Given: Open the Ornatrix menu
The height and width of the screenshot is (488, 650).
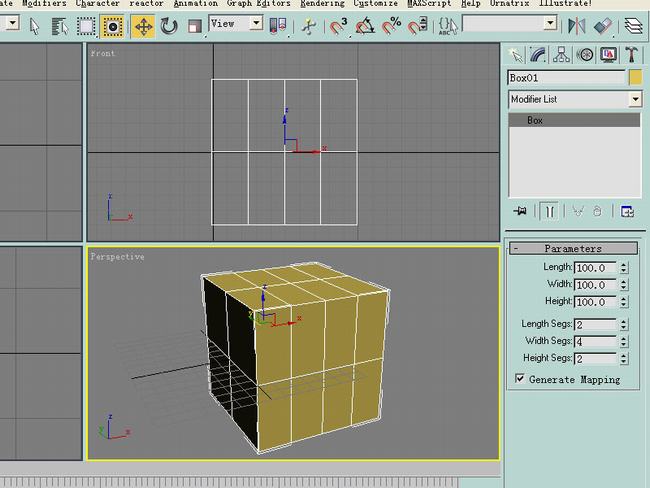Looking at the screenshot, I should (509, 4).
